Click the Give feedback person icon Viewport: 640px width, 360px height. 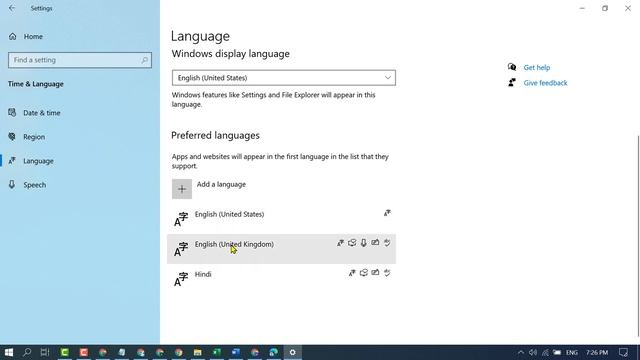click(x=512, y=82)
